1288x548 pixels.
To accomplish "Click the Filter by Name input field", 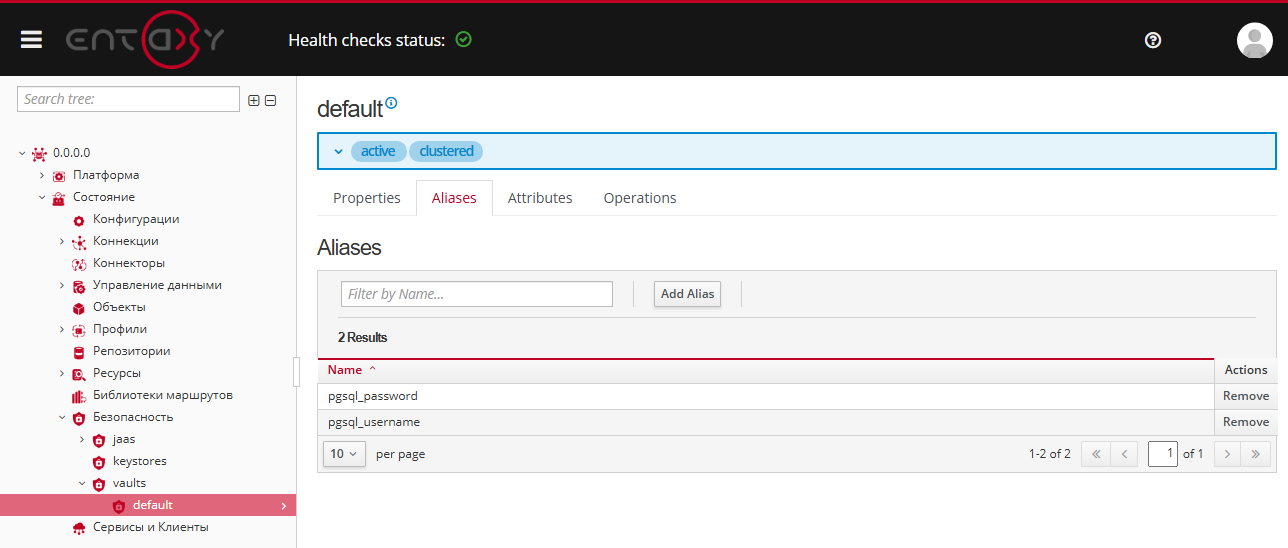I will click(x=476, y=294).
